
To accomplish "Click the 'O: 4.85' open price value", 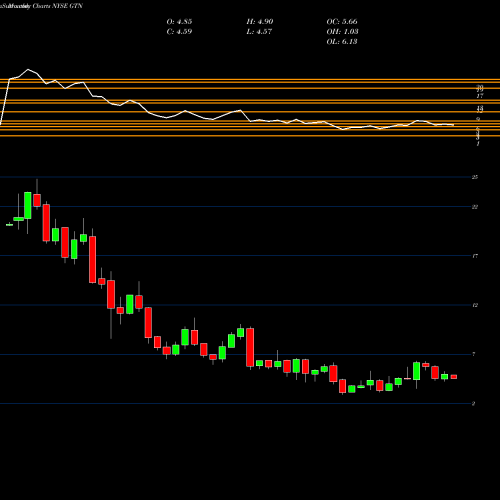I will click(179, 22).
